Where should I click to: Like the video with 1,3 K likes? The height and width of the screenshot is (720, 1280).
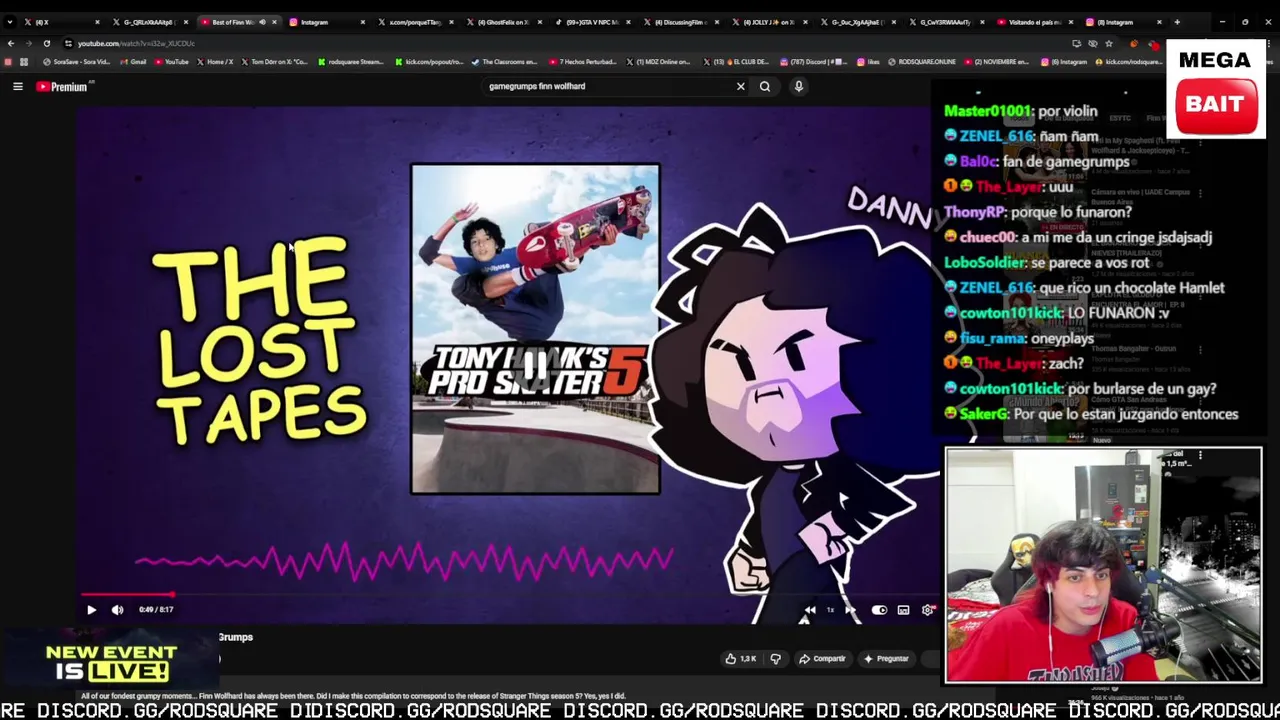pyautogui.click(x=741, y=659)
